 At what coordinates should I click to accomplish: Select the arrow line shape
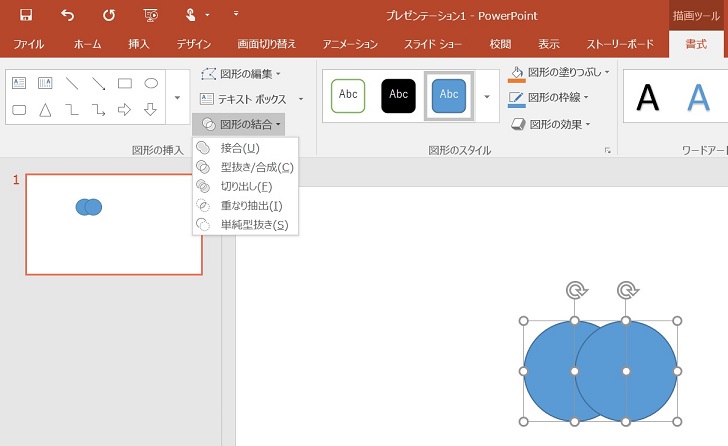point(98,83)
